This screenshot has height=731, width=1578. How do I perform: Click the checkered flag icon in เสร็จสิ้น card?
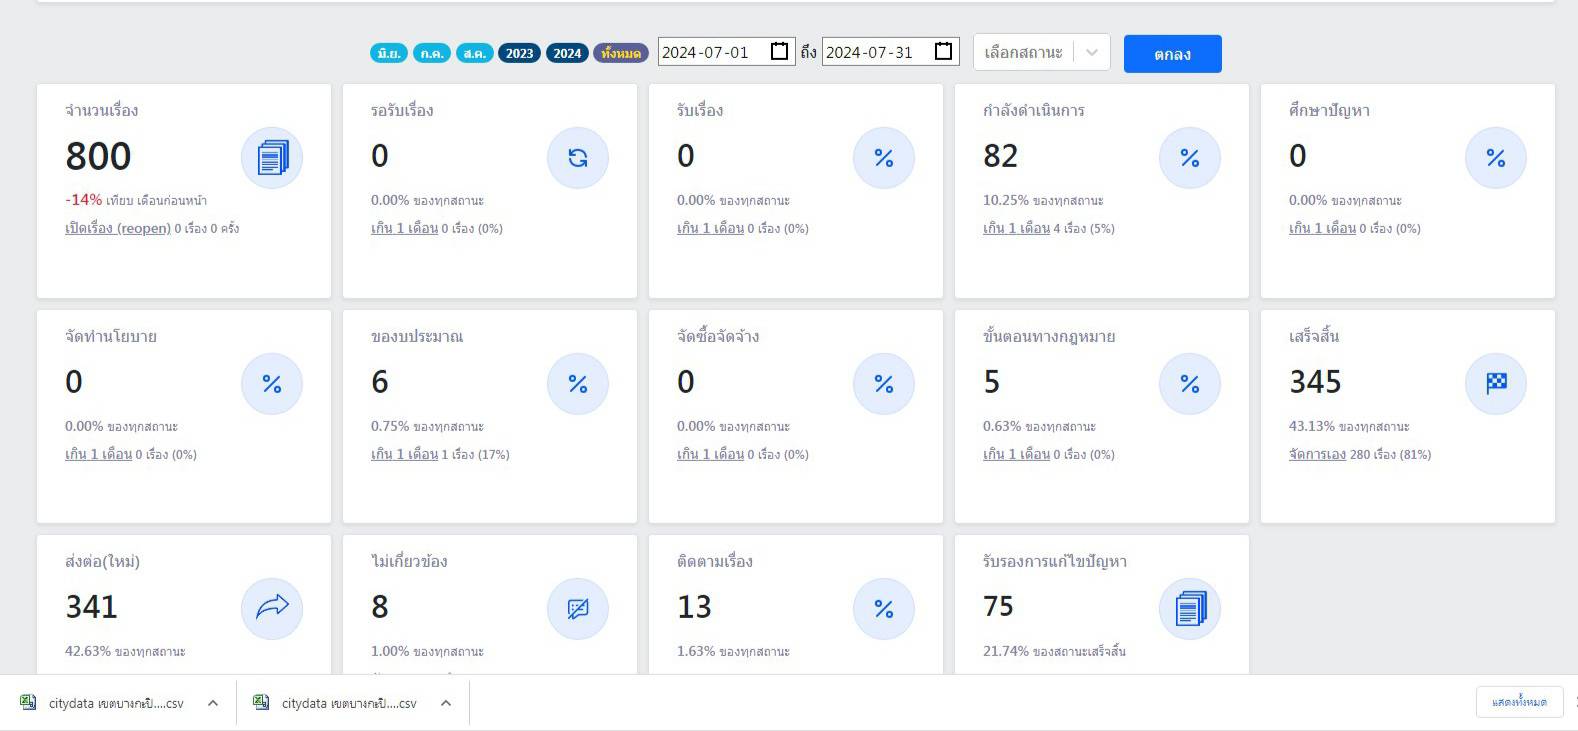click(x=1496, y=383)
